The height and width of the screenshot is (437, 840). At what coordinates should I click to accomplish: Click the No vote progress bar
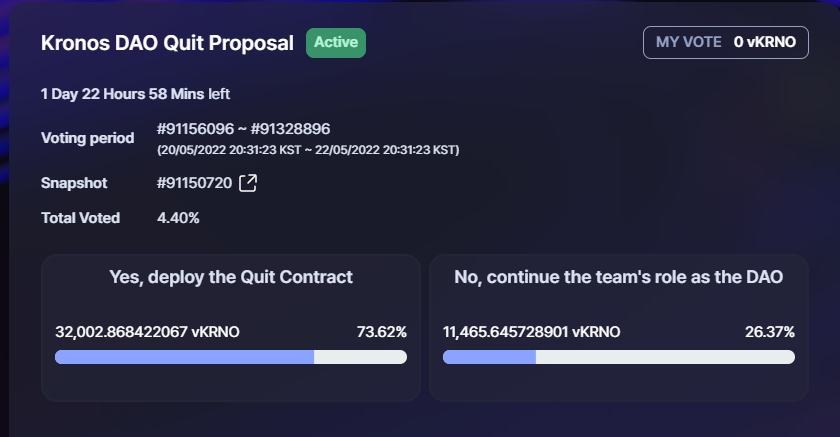618,357
